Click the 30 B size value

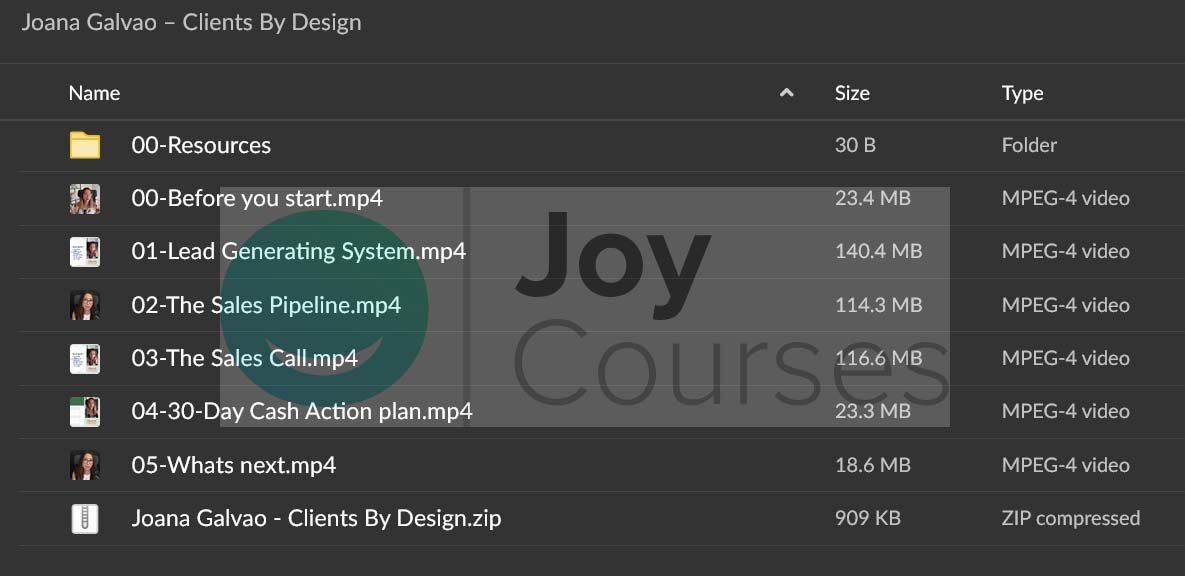(x=855, y=145)
